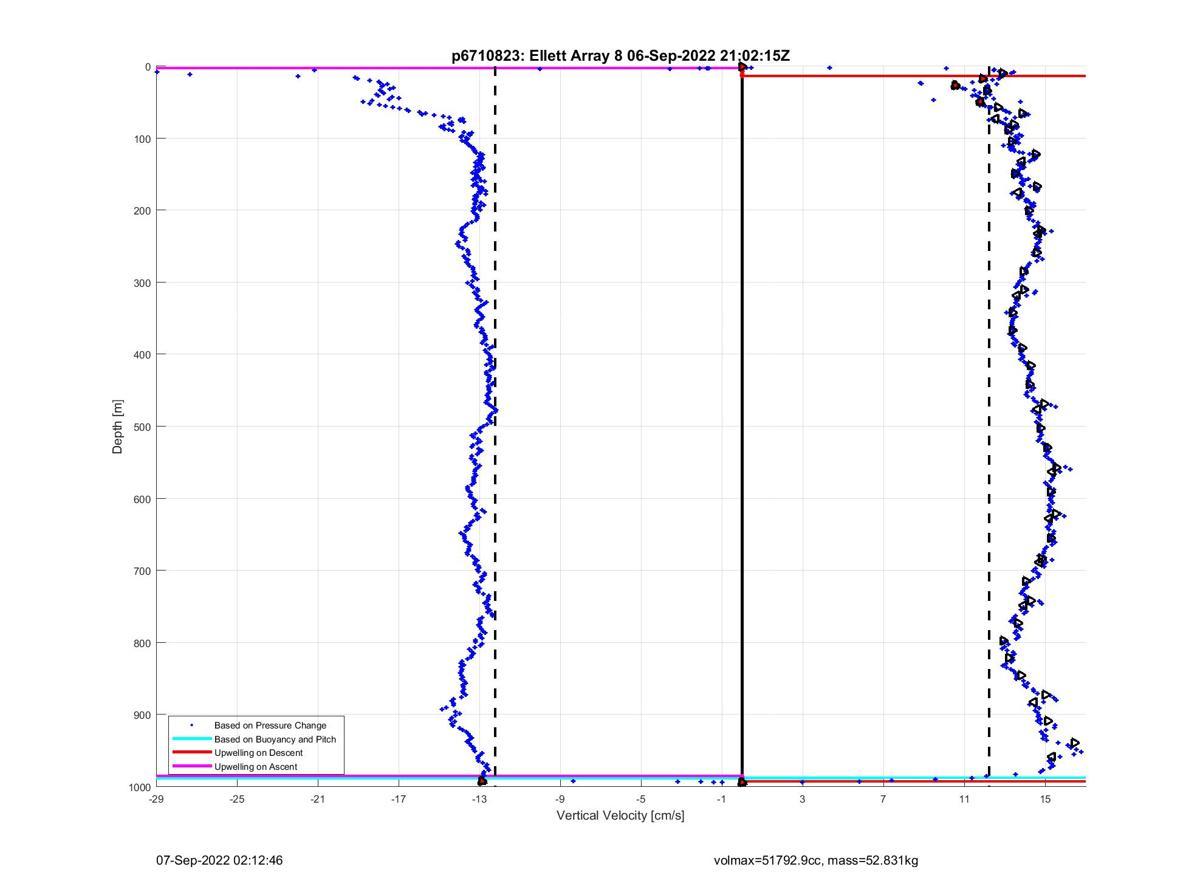Click legend entry "Upwelling on Ascent"
This screenshot has width=1200, height=885.
tap(256, 767)
